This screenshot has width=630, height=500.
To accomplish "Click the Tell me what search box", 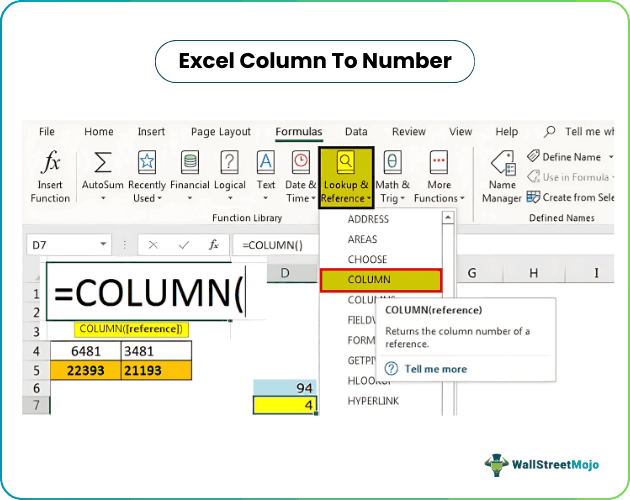I will tap(589, 131).
